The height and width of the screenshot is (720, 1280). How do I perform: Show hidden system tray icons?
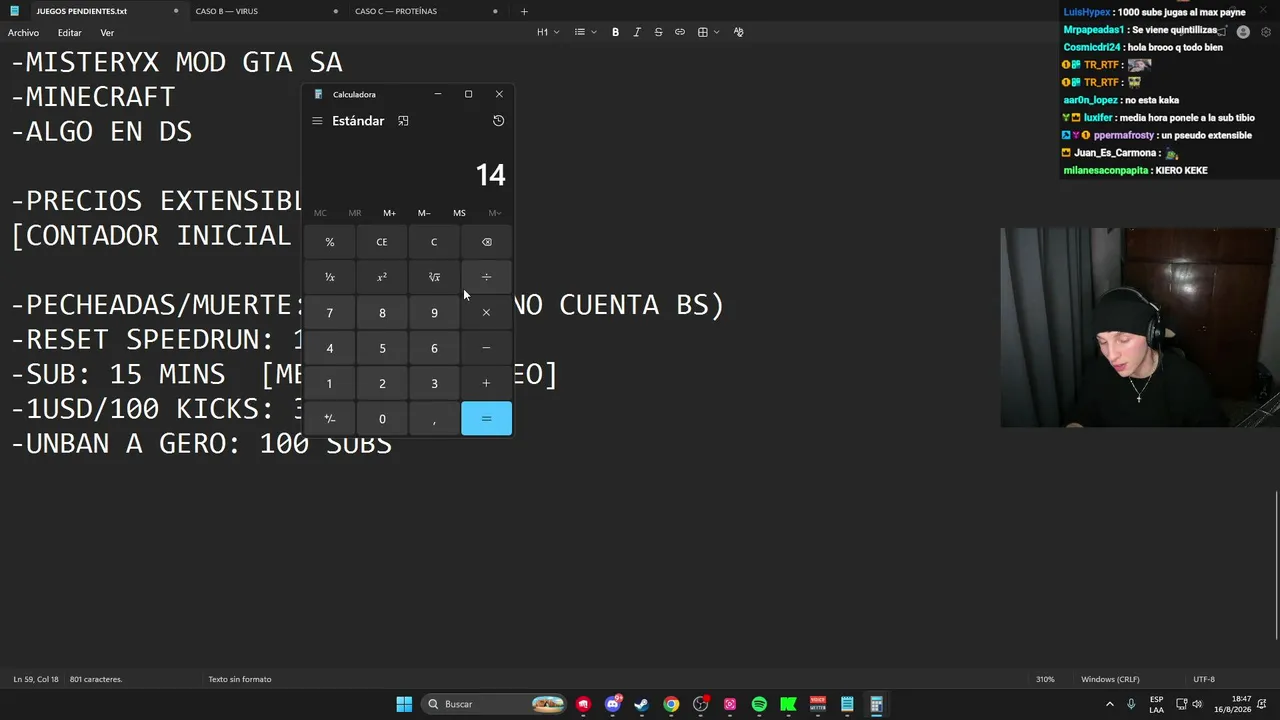coord(1109,704)
